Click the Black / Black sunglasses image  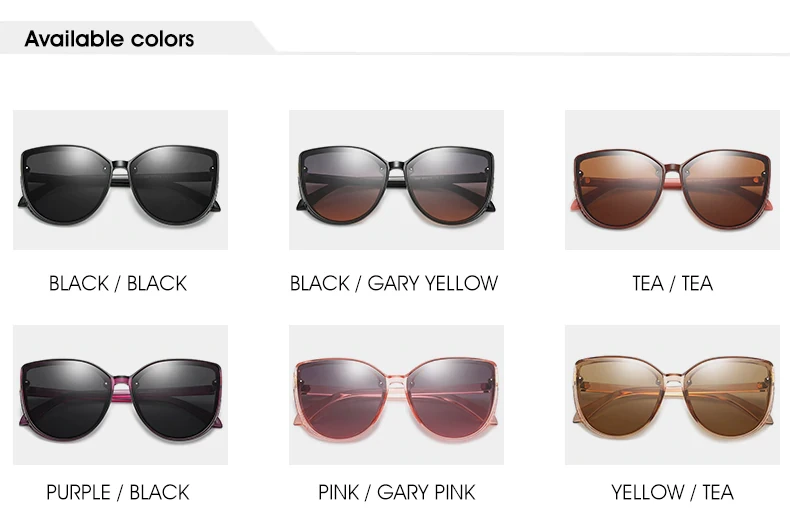click(120, 180)
